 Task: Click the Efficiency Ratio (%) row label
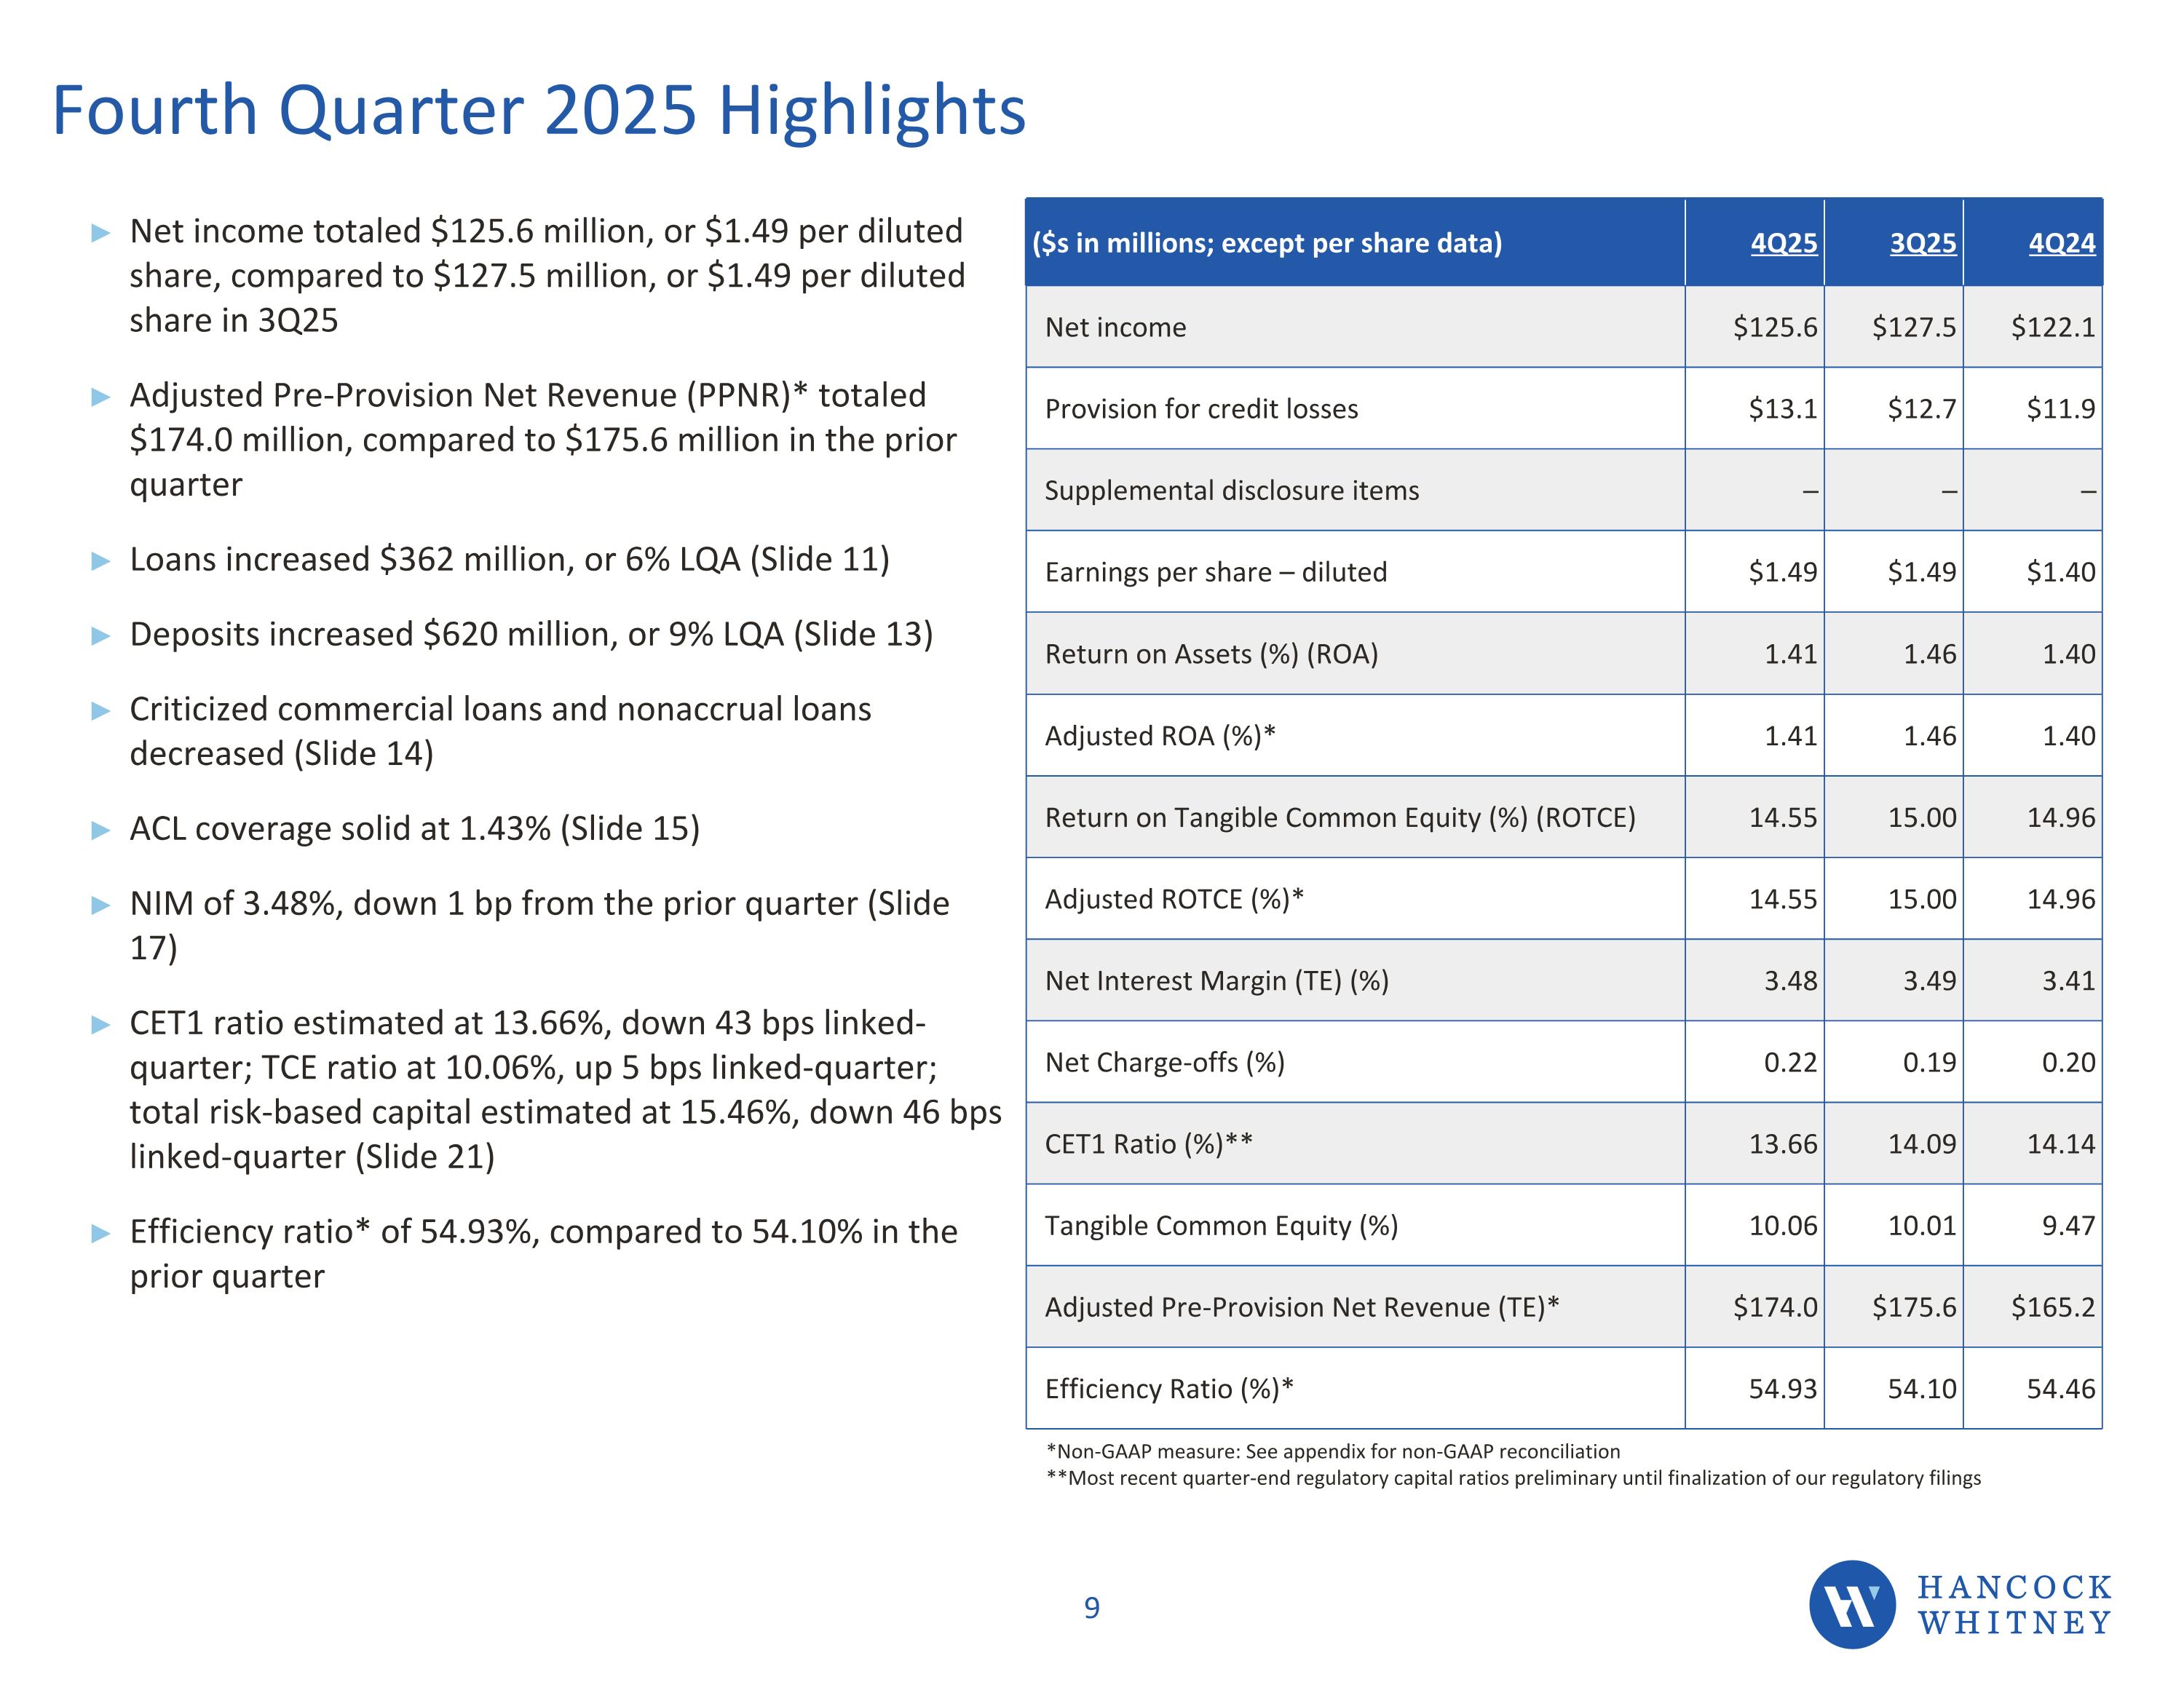(1168, 1389)
